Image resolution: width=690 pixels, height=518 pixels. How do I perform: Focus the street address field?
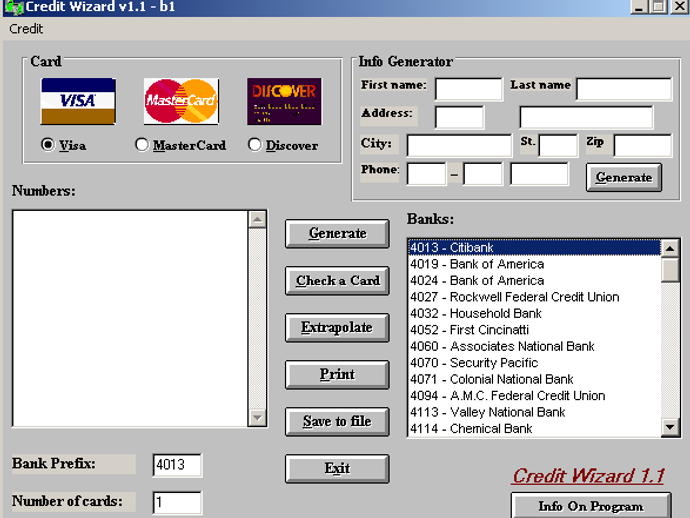point(586,117)
